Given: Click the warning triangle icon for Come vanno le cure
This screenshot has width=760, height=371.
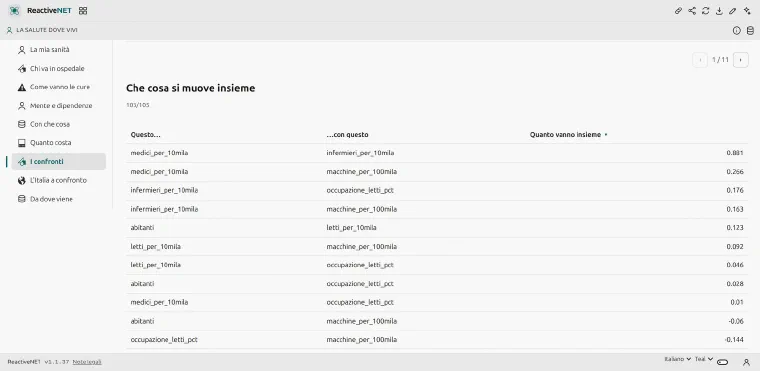Looking at the screenshot, I should [x=21, y=87].
